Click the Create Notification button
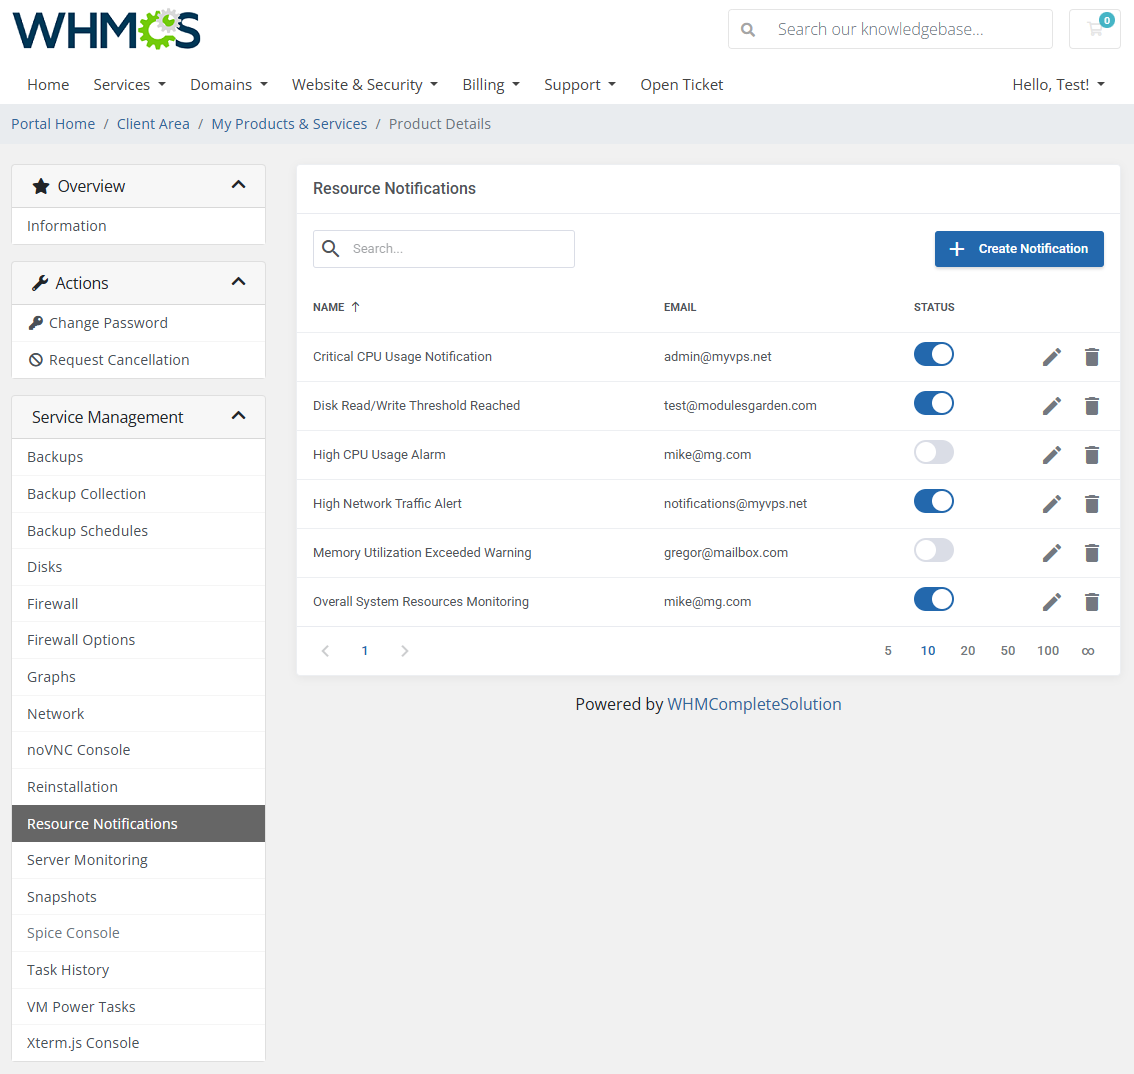 1019,248
